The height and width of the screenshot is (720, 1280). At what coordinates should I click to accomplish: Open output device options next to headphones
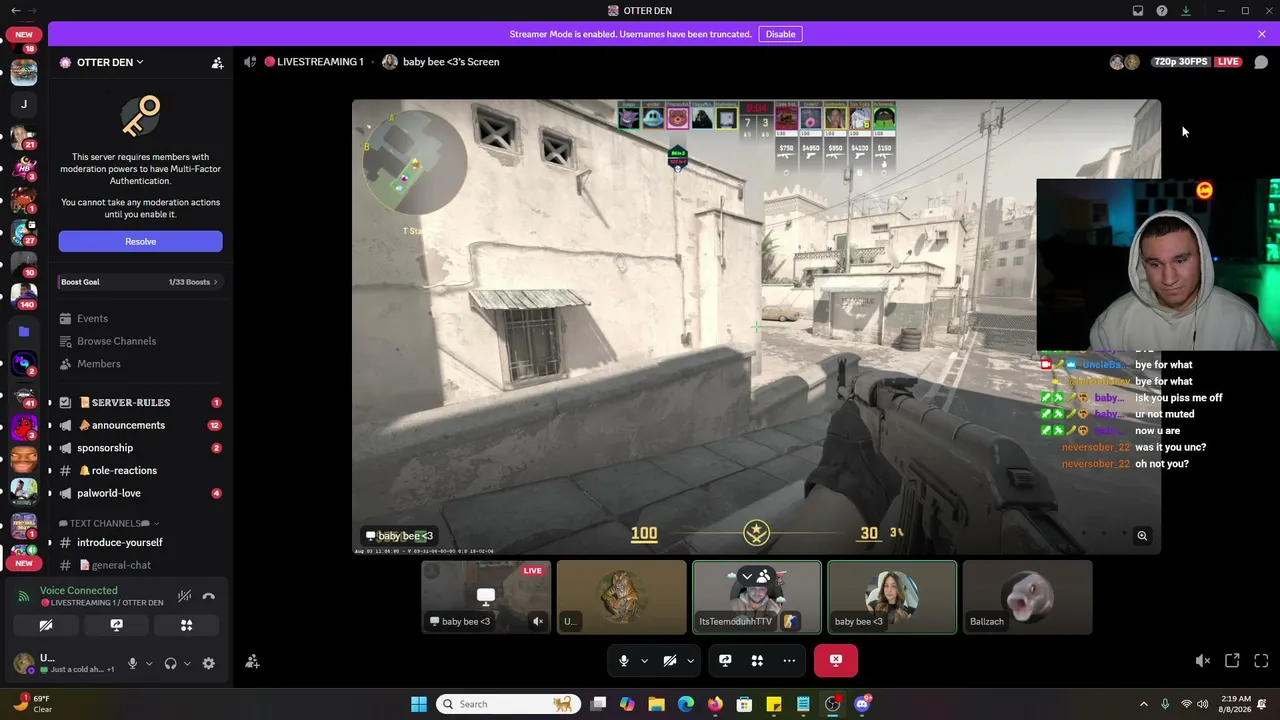187,663
